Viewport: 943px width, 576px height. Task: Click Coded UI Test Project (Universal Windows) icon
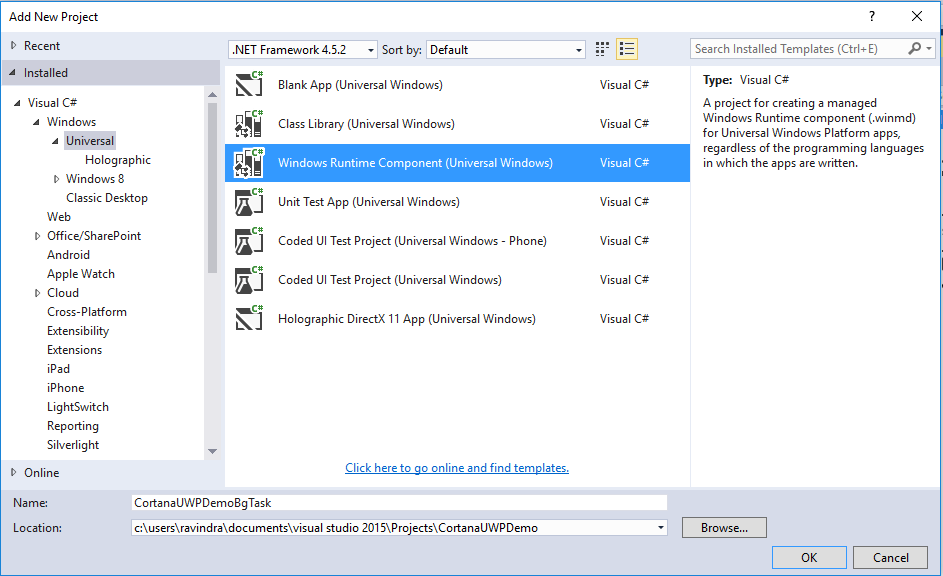point(249,280)
